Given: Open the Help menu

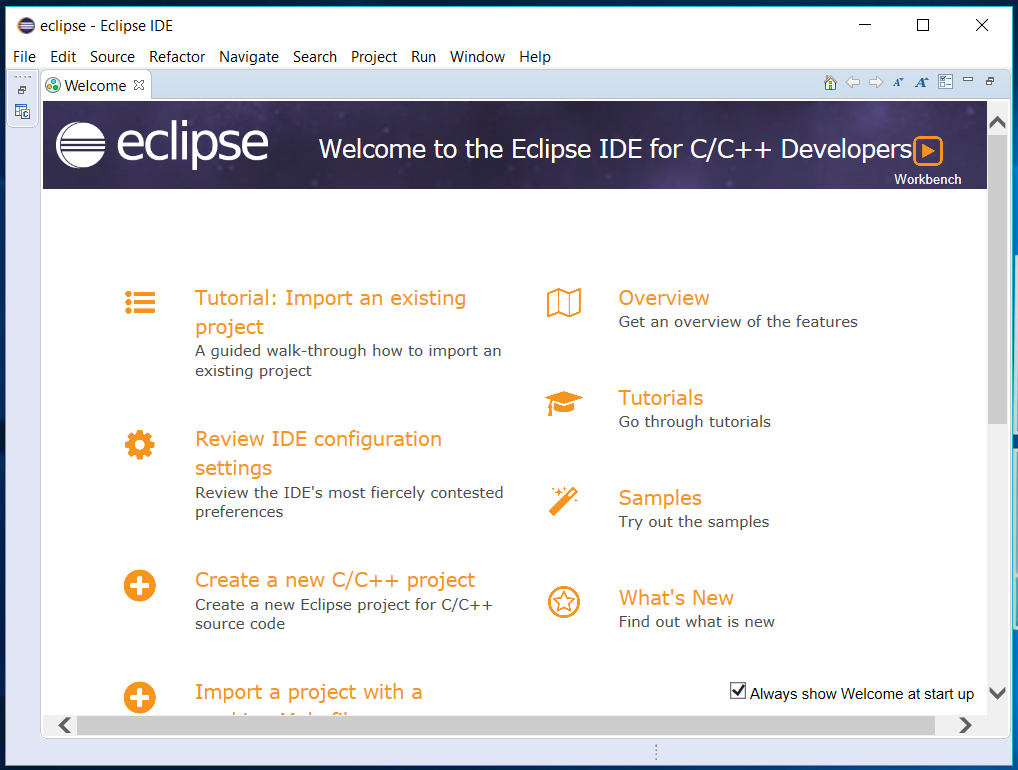Looking at the screenshot, I should tap(535, 56).
